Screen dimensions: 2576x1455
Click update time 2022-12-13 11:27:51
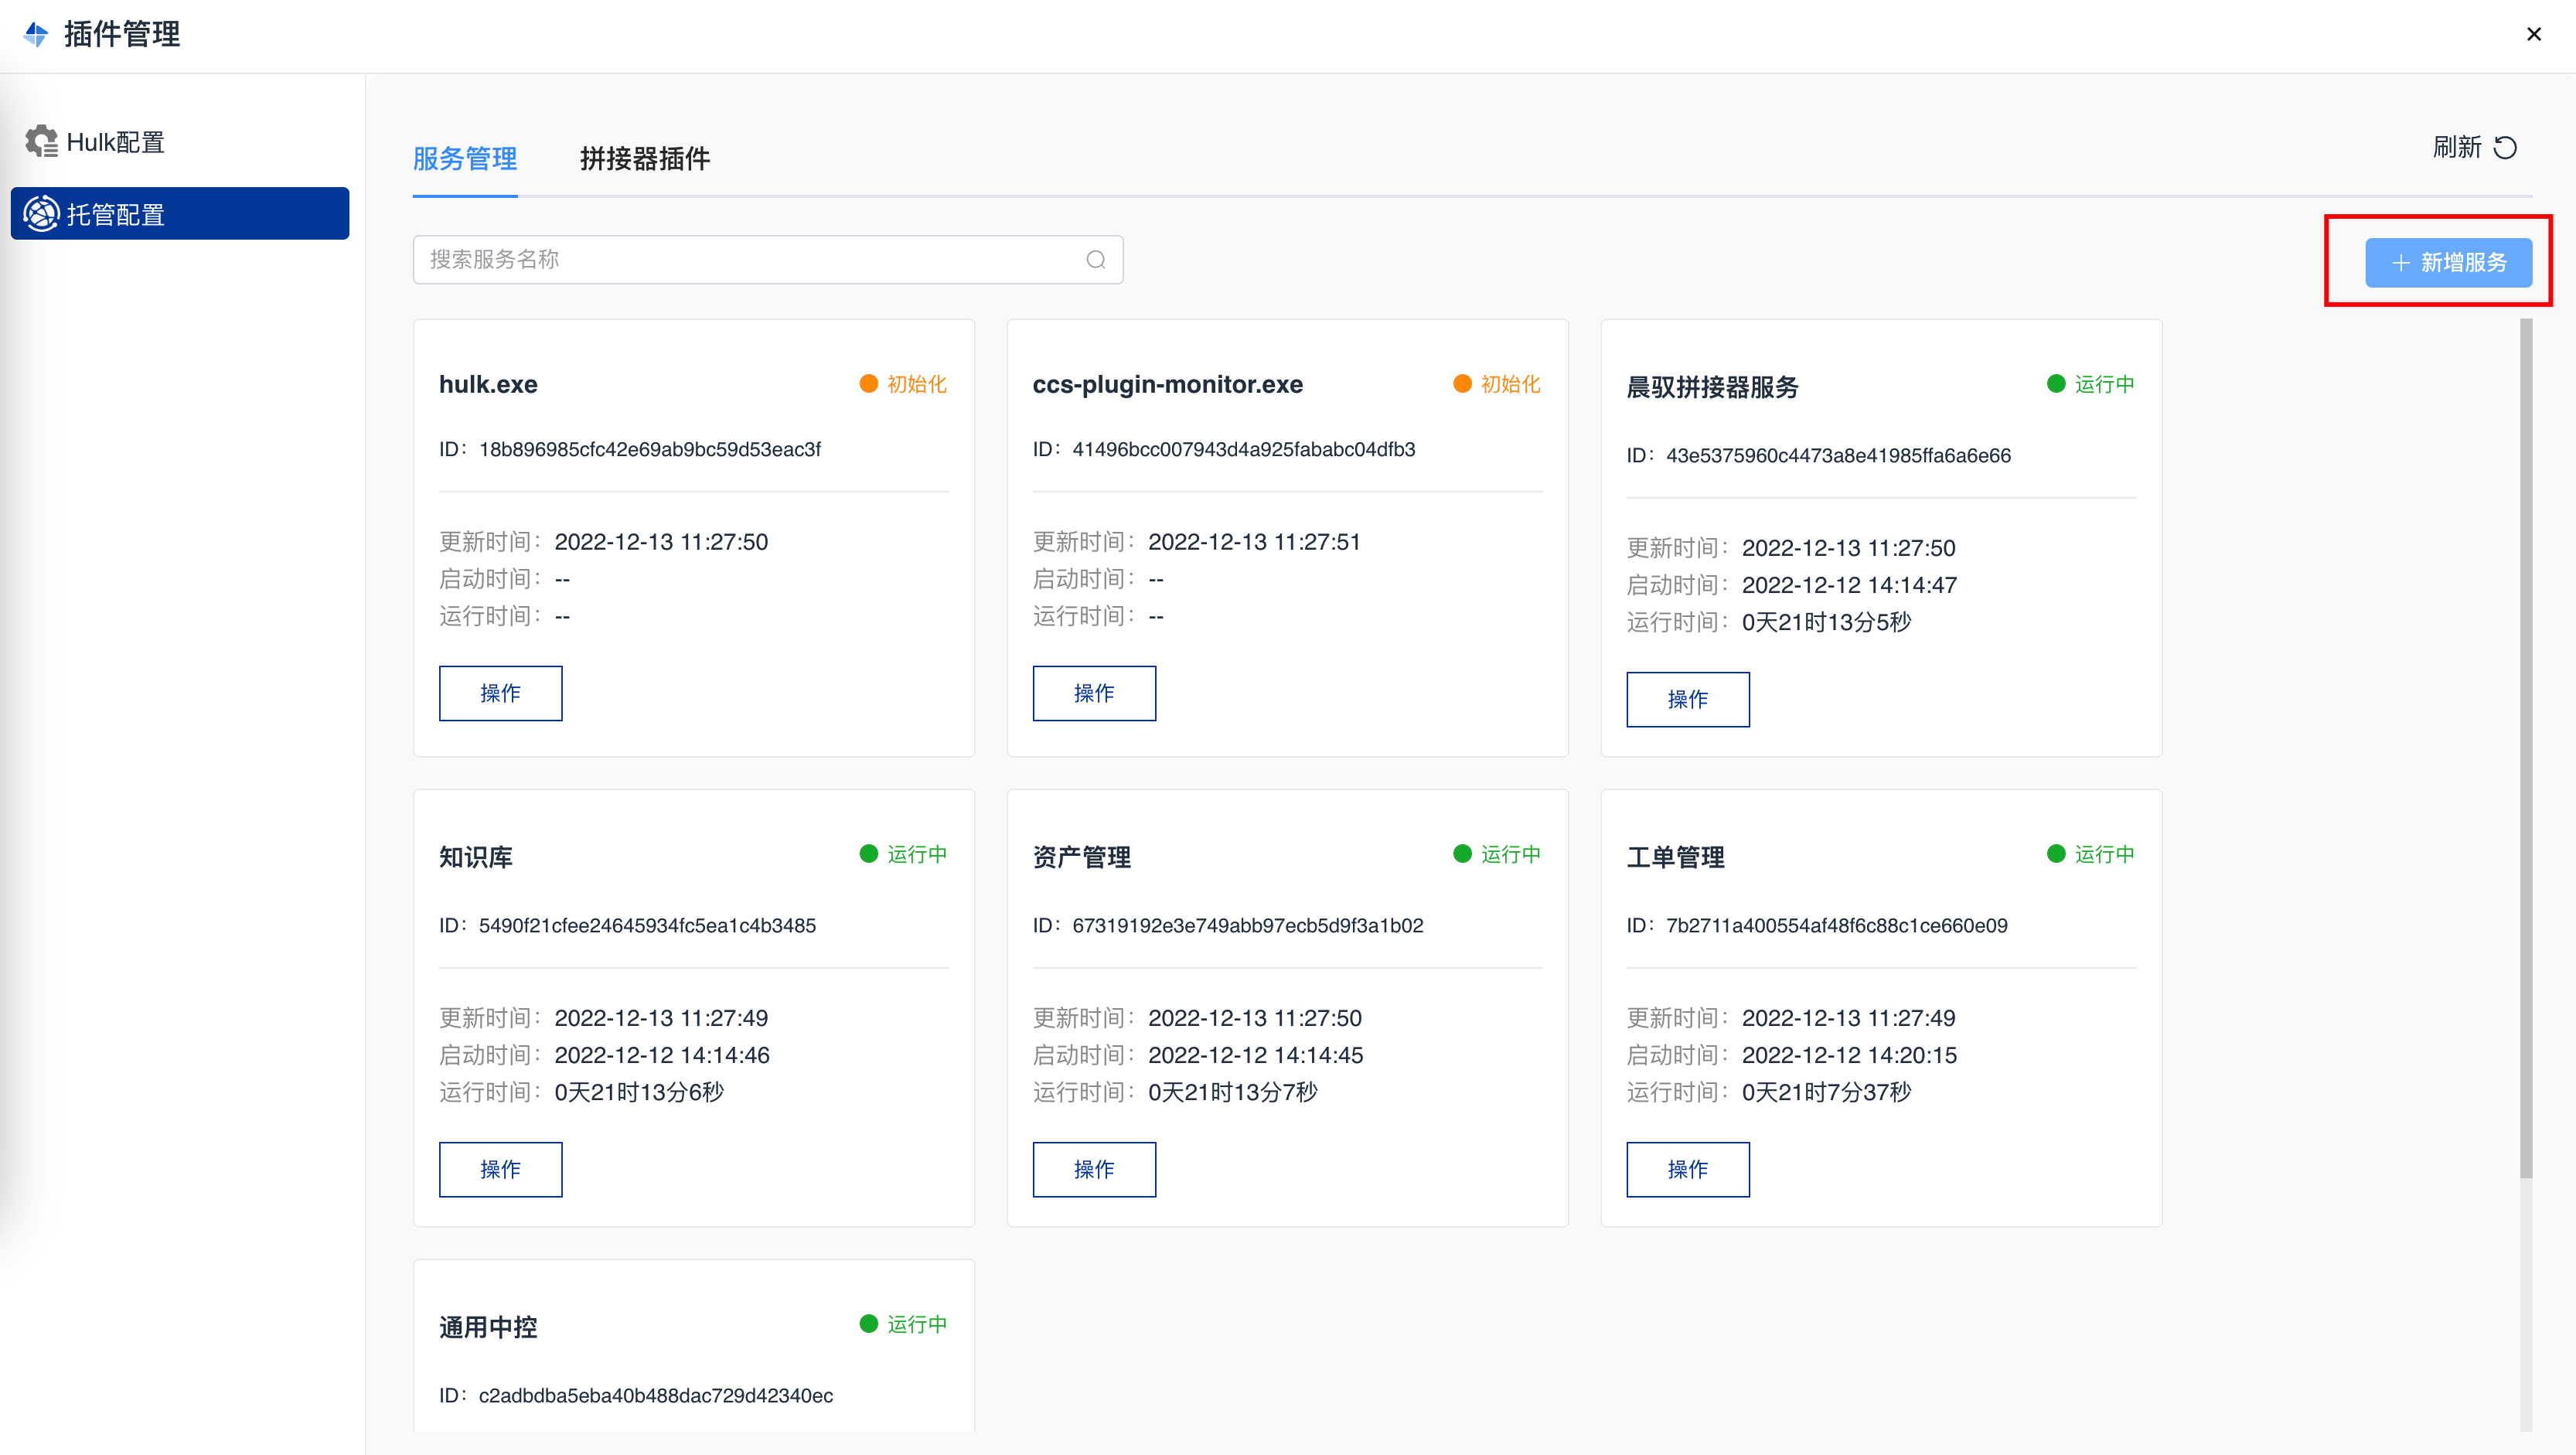tap(1255, 542)
